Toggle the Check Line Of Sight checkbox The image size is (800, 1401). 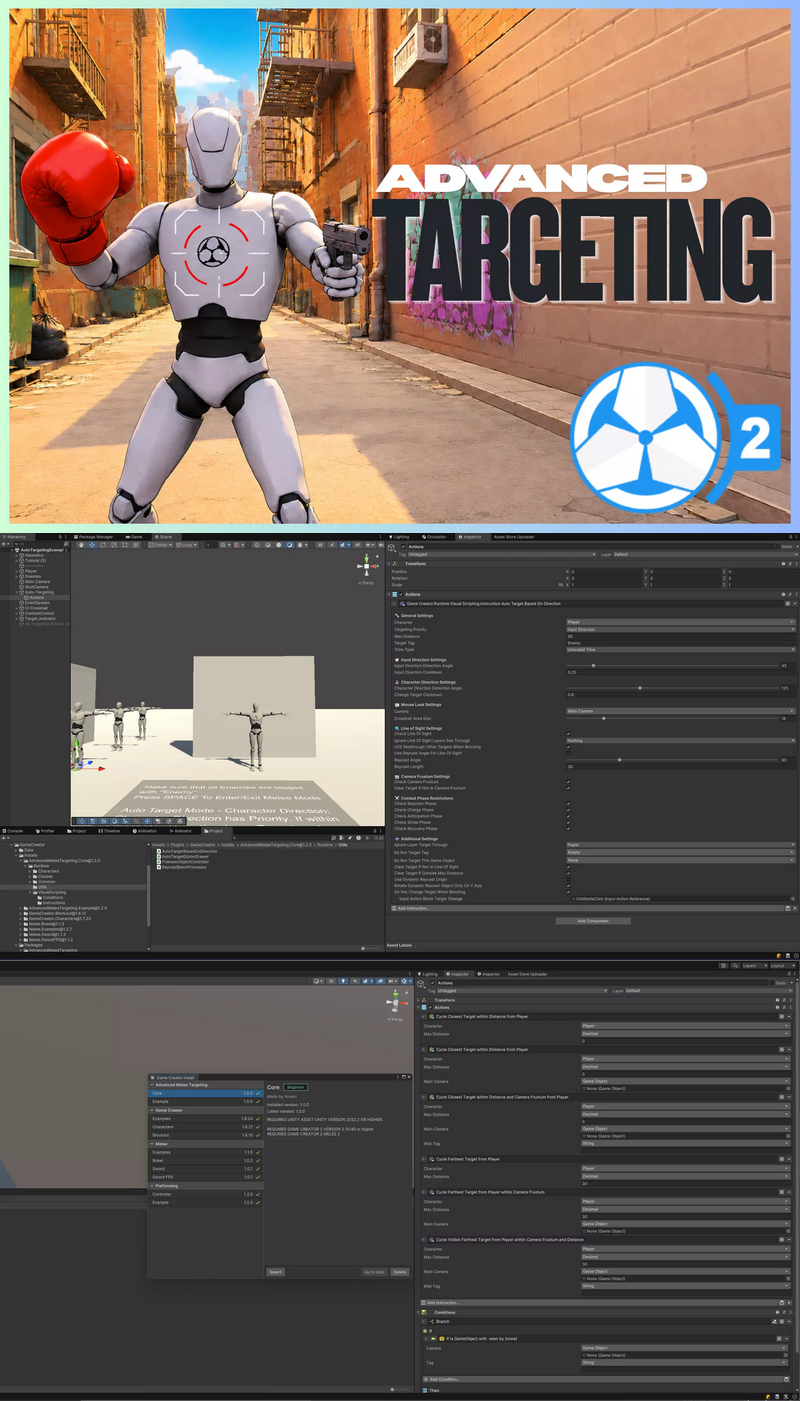(x=568, y=733)
